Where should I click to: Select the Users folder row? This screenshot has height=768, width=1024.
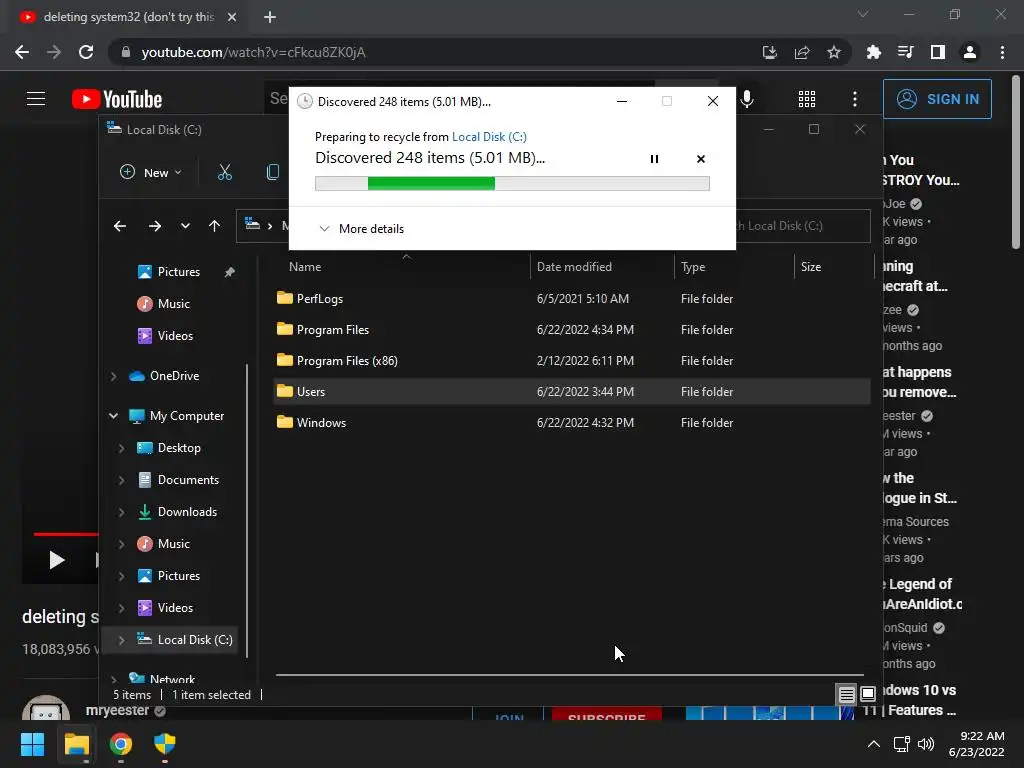[571, 392]
